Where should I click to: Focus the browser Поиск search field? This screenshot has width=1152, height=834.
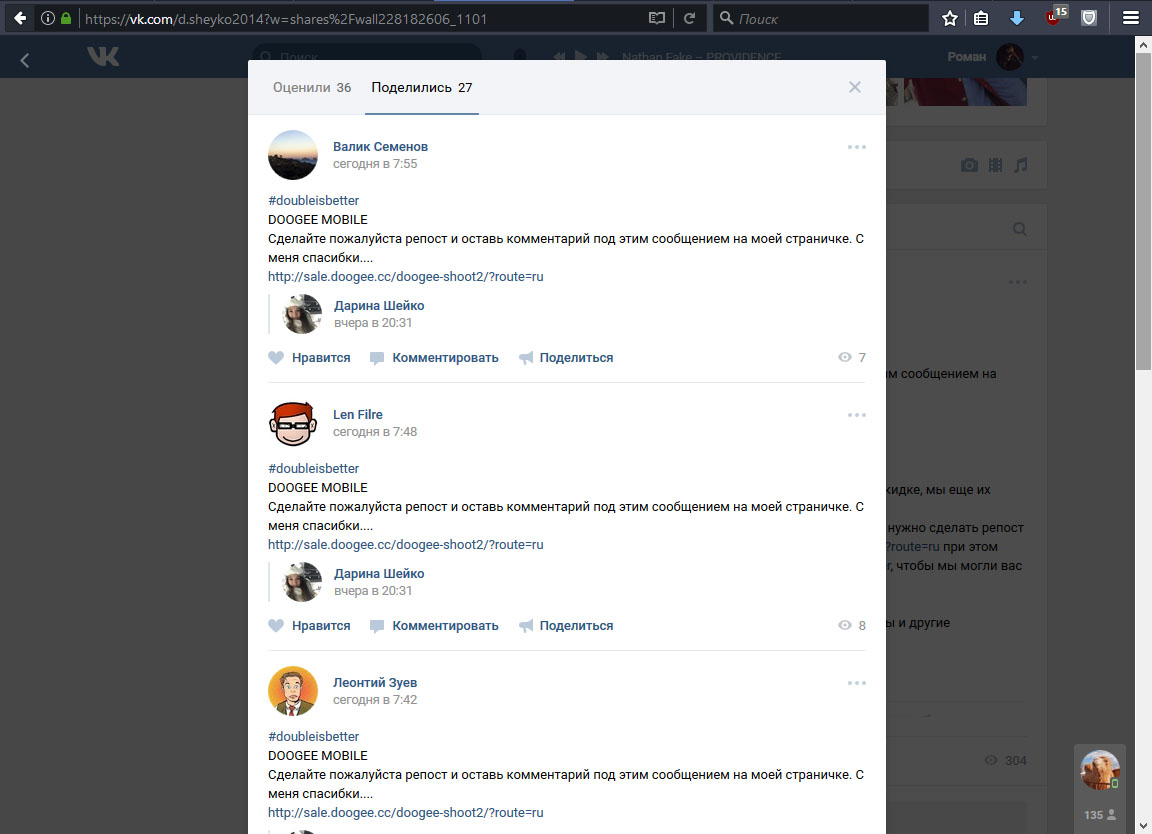821,18
